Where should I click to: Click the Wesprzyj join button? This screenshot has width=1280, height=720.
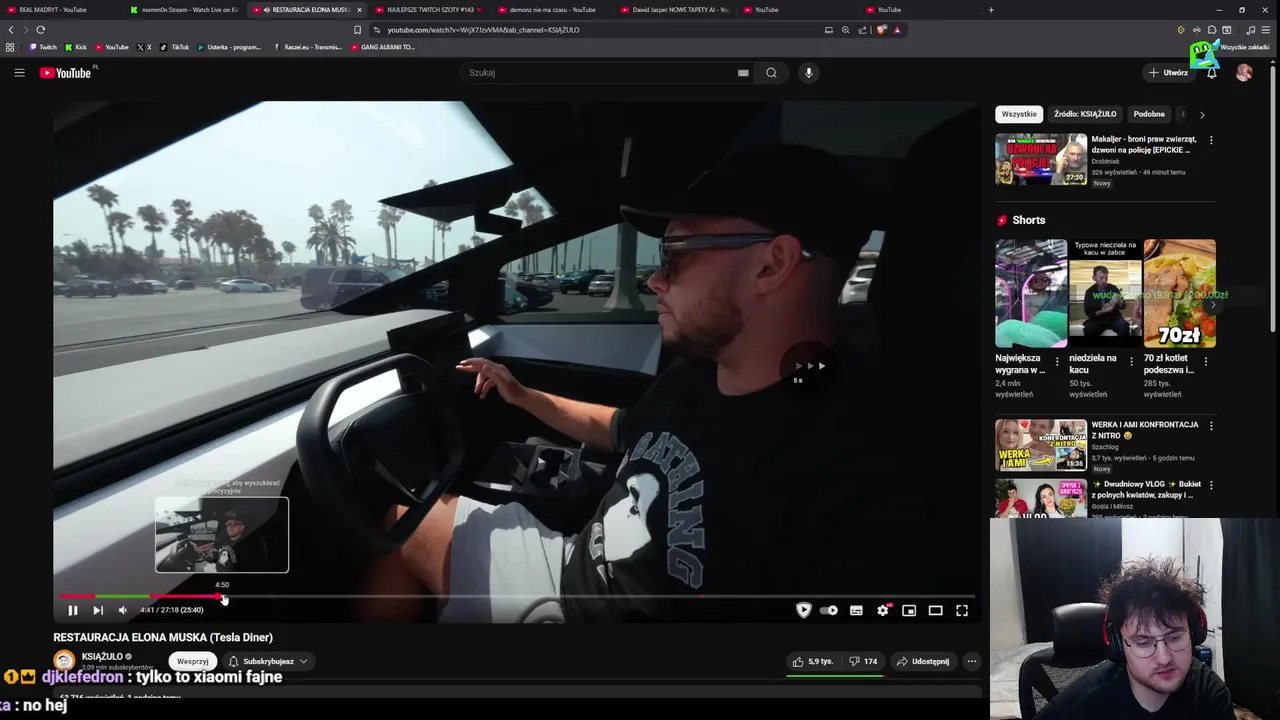pos(192,661)
